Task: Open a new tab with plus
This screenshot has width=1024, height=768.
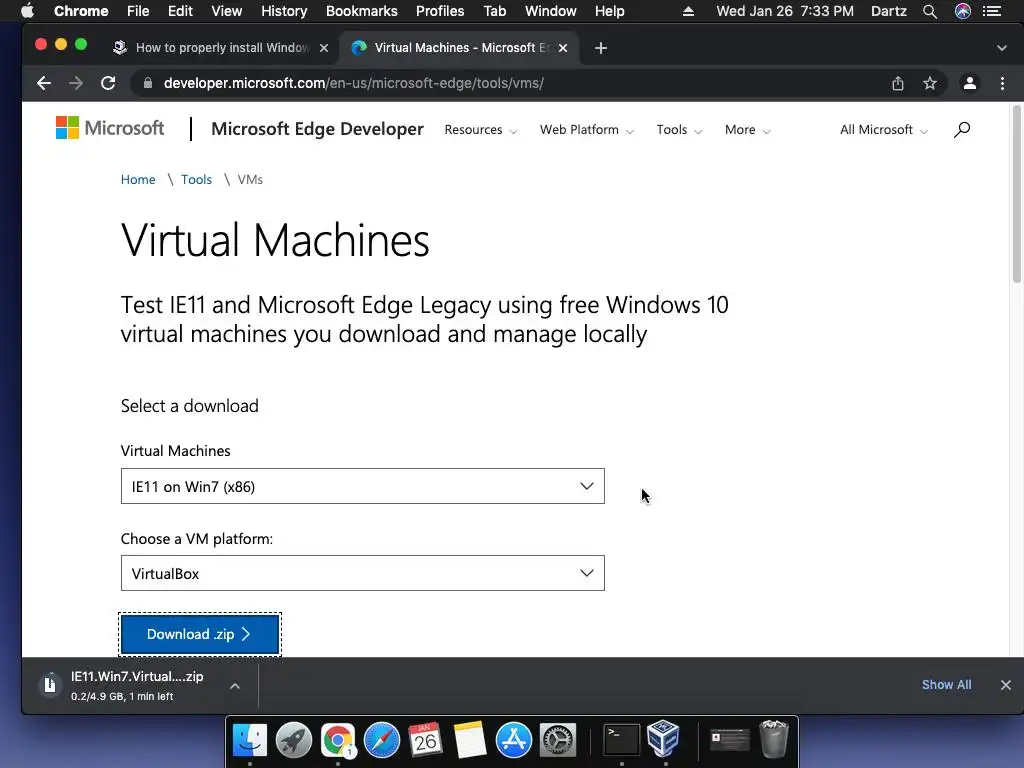Action: [601, 48]
